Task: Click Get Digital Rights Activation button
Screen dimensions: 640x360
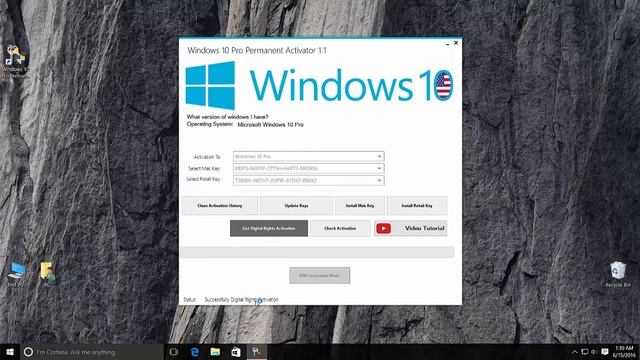Action: (269, 229)
